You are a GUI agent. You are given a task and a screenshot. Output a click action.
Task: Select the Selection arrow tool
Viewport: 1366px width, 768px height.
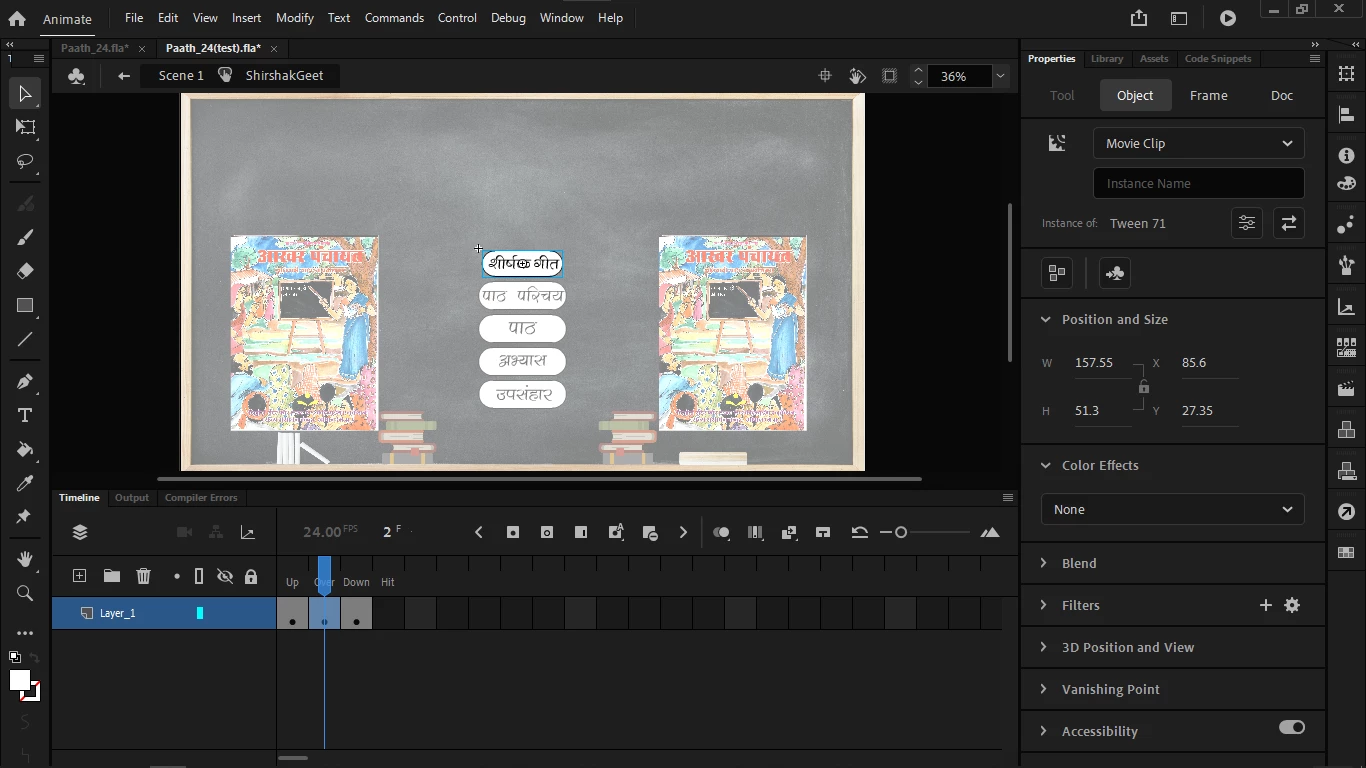pyautogui.click(x=25, y=94)
